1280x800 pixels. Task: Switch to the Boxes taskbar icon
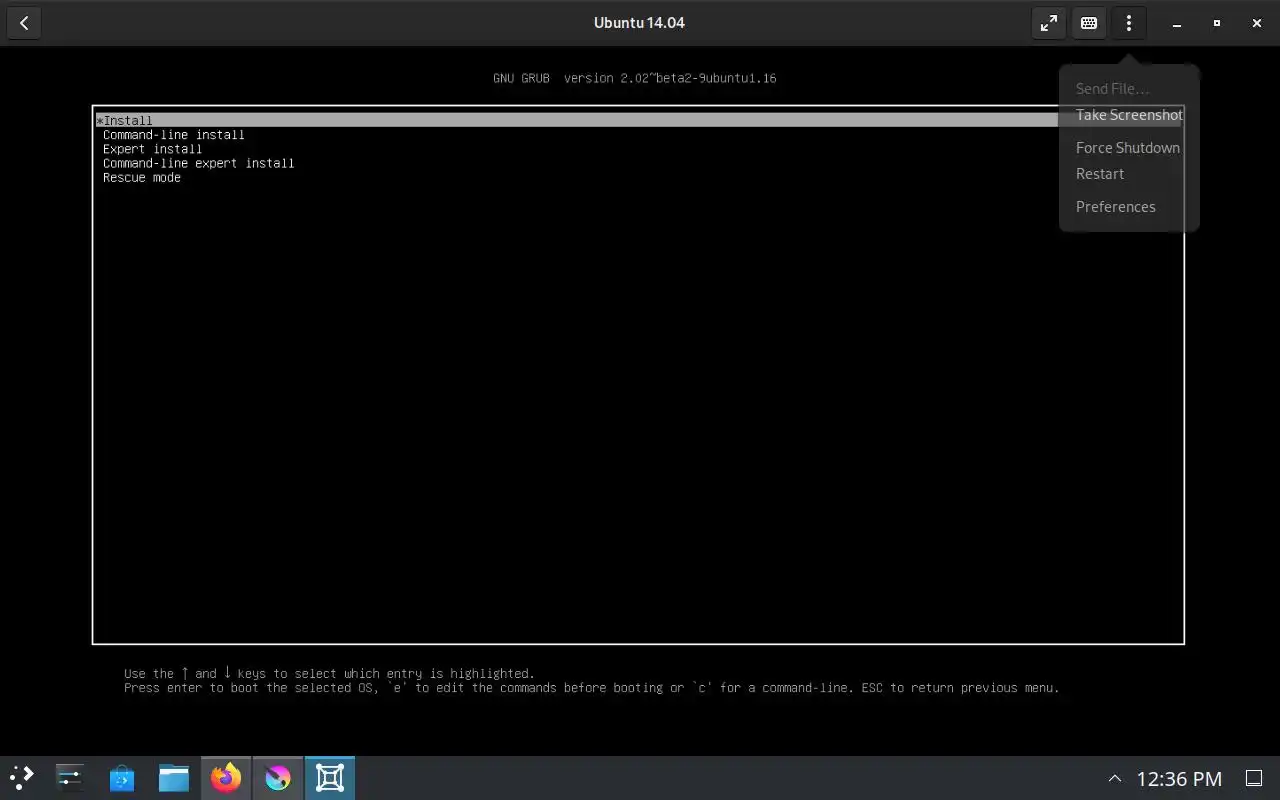pos(330,778)
